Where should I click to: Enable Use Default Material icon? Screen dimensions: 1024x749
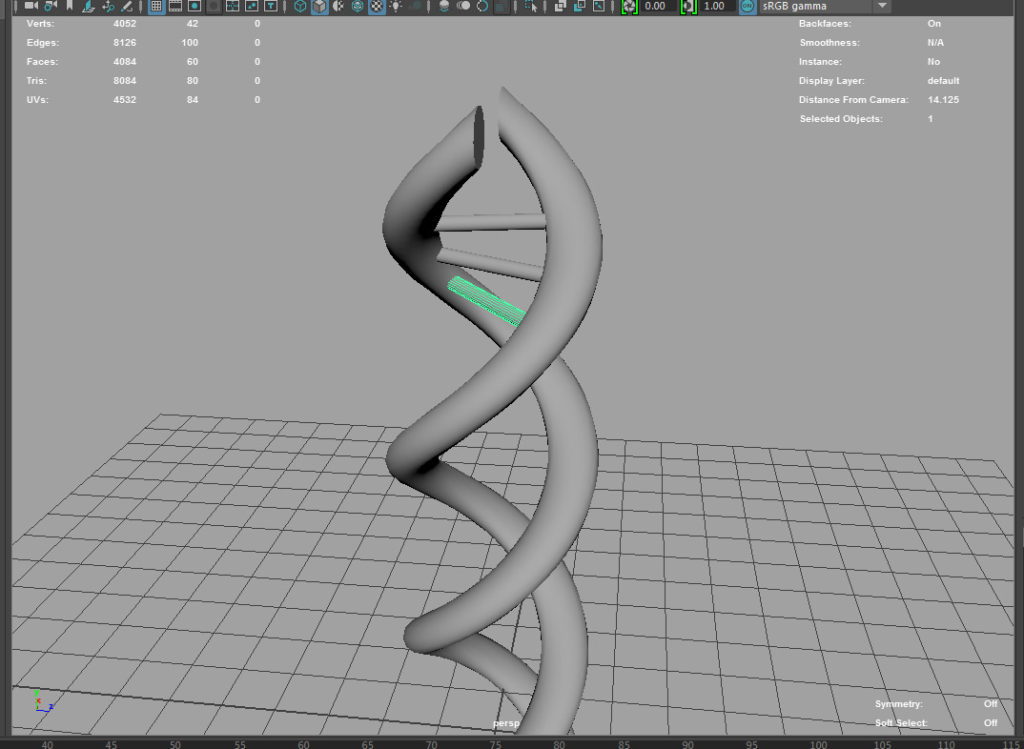click(x=338, y=6)
